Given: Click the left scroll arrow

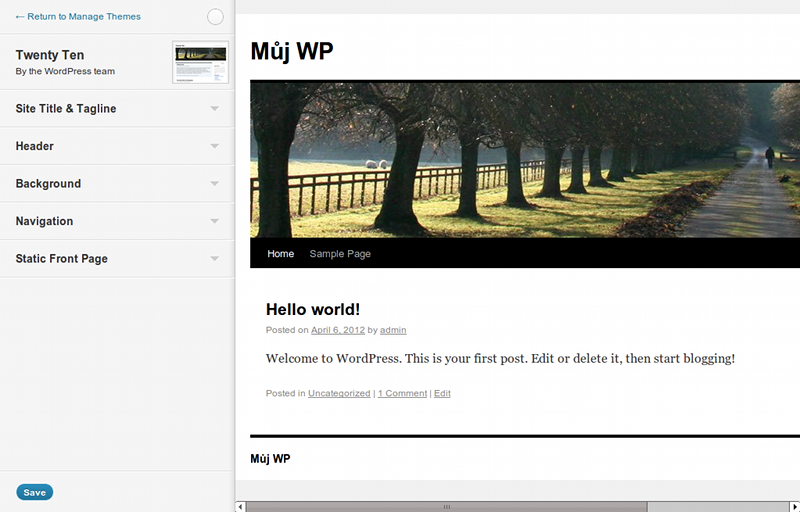Looking at the screenshot, I should pos(240,507).
